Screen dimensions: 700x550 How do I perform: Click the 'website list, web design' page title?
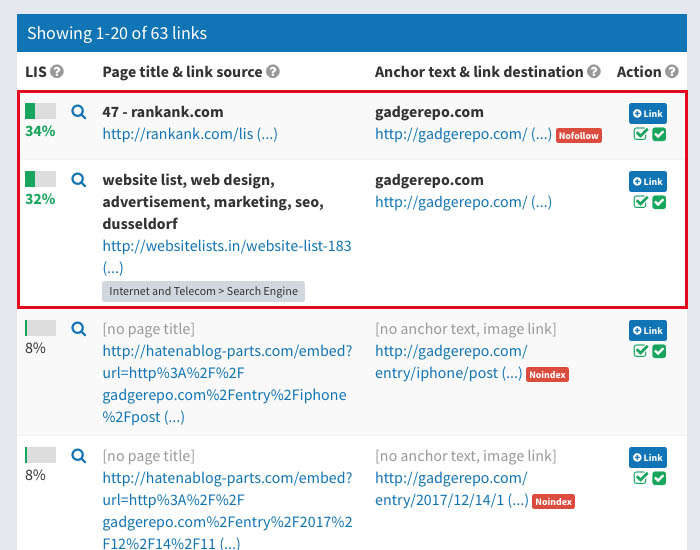click(213, 201)
